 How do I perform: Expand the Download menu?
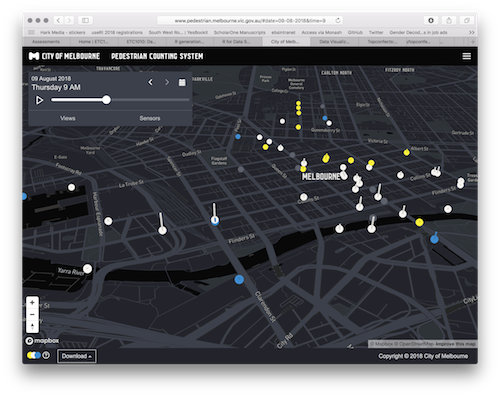77,356
